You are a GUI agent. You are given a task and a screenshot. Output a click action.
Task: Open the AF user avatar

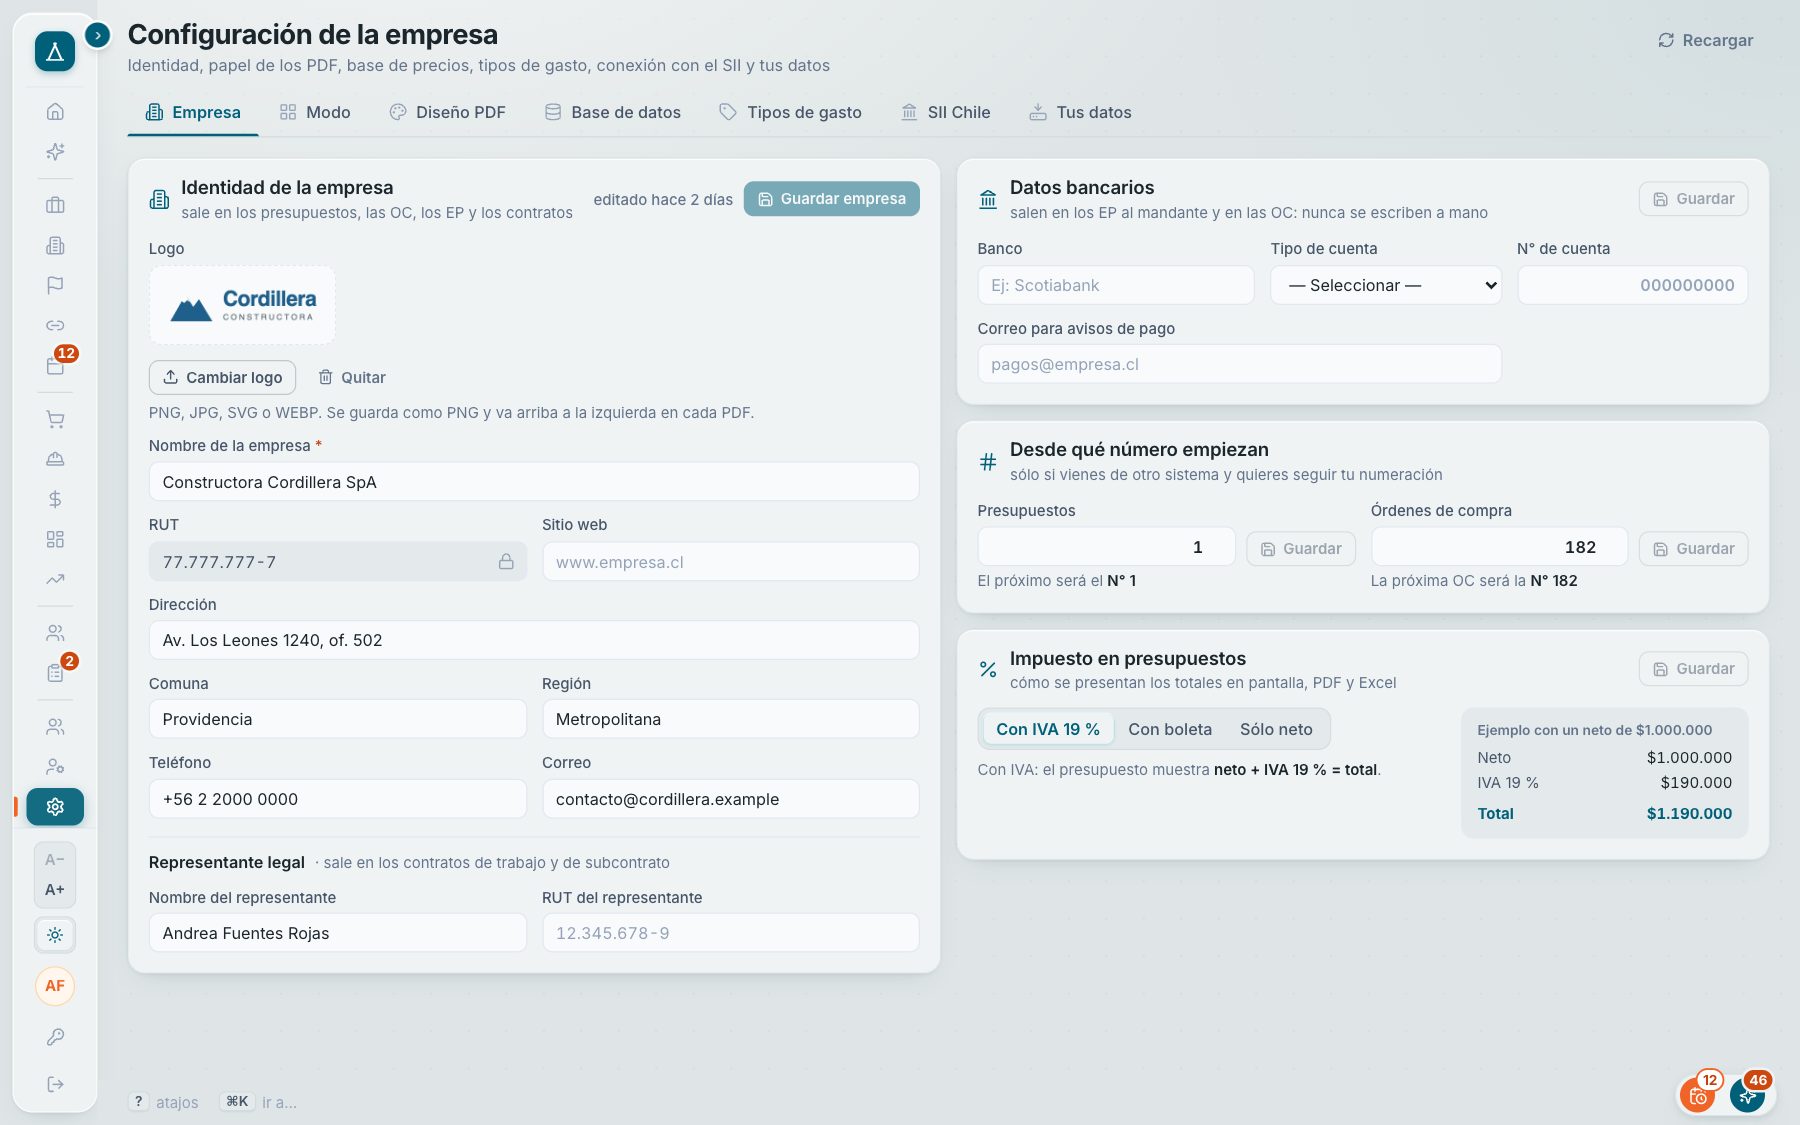55,986
